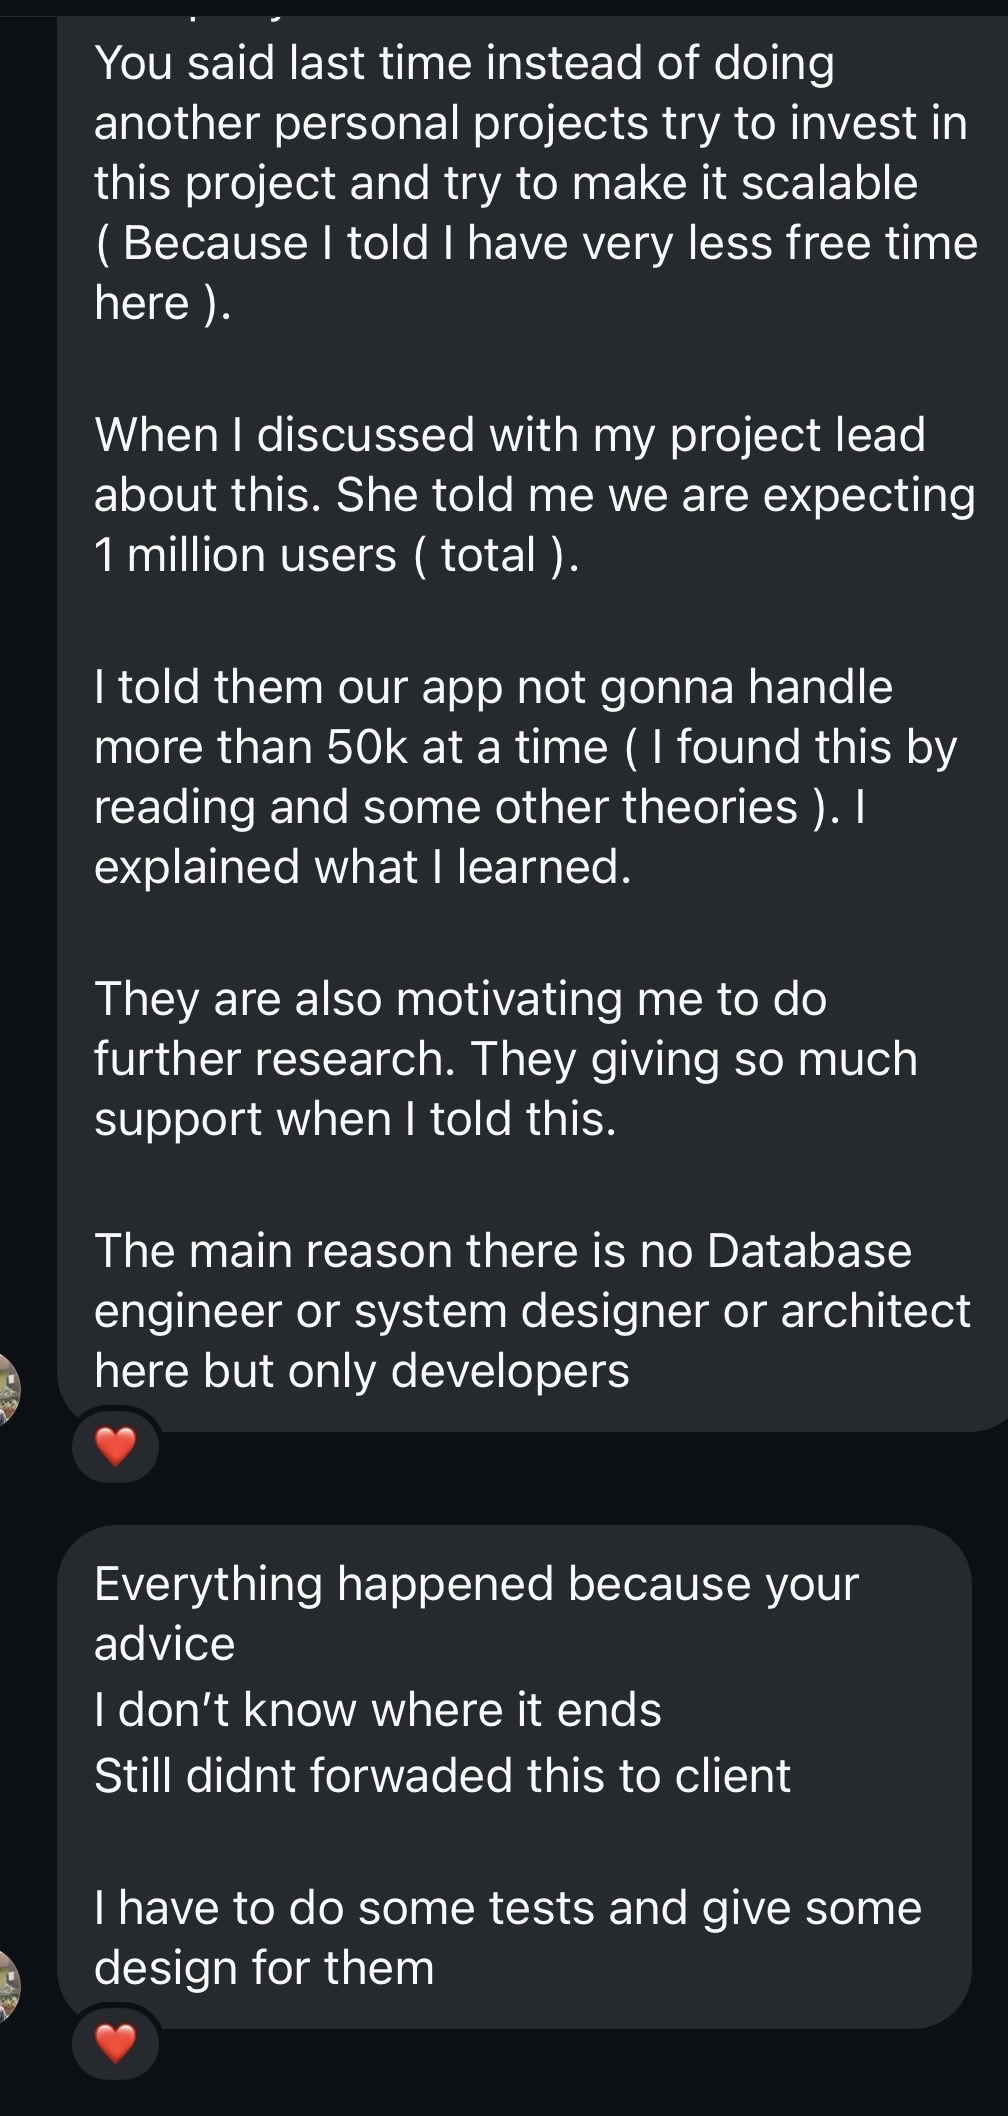Tap the "I don't know where it ends" line
The width and height of the screenshot is (1008, 2116).
377,1710
